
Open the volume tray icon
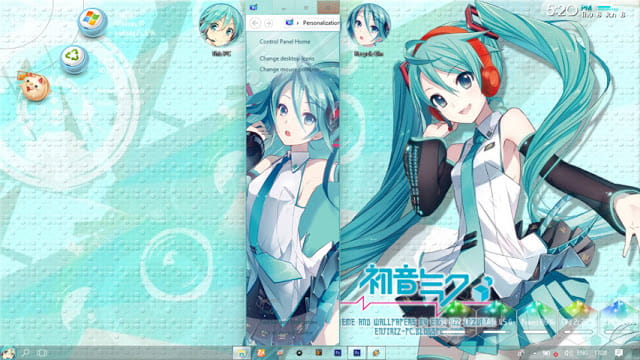click(568, 353)
